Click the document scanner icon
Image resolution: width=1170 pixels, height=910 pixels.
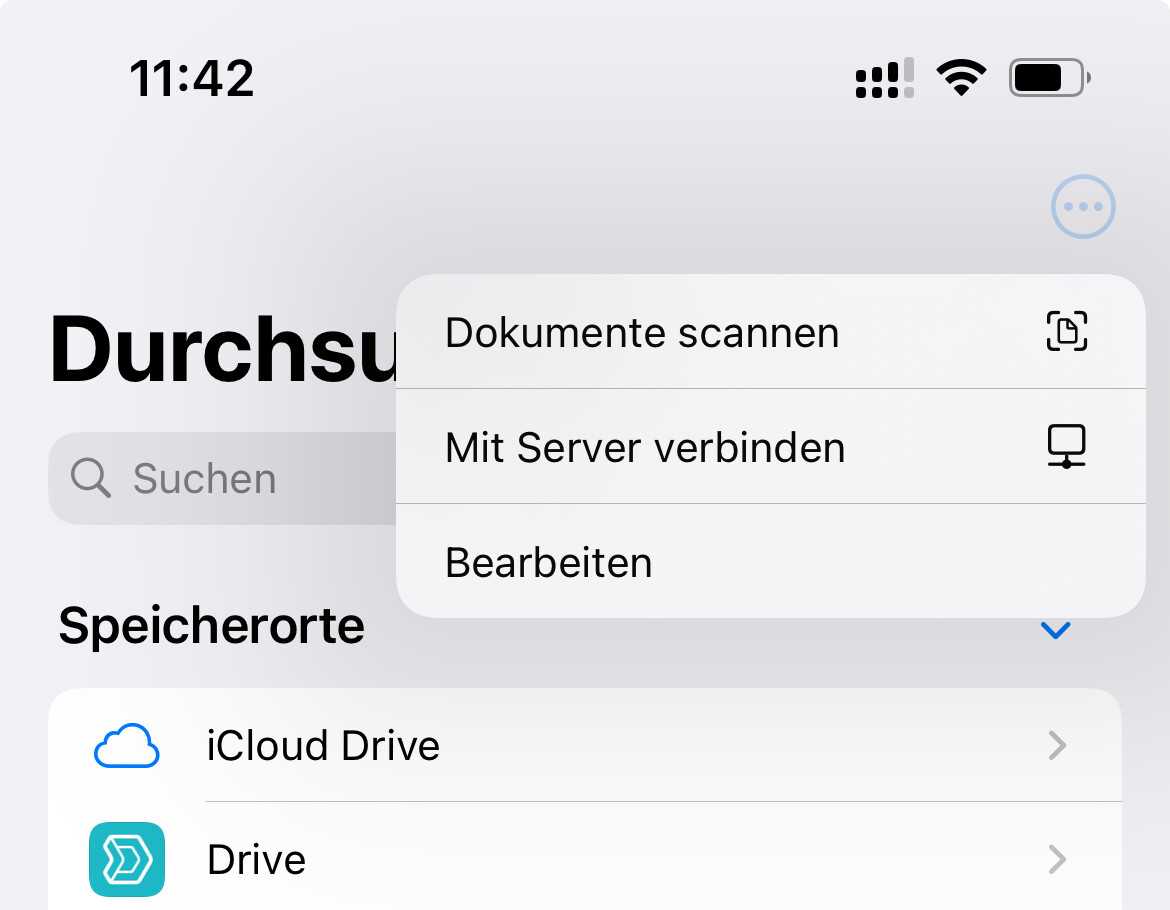[x=1066, y=331]
